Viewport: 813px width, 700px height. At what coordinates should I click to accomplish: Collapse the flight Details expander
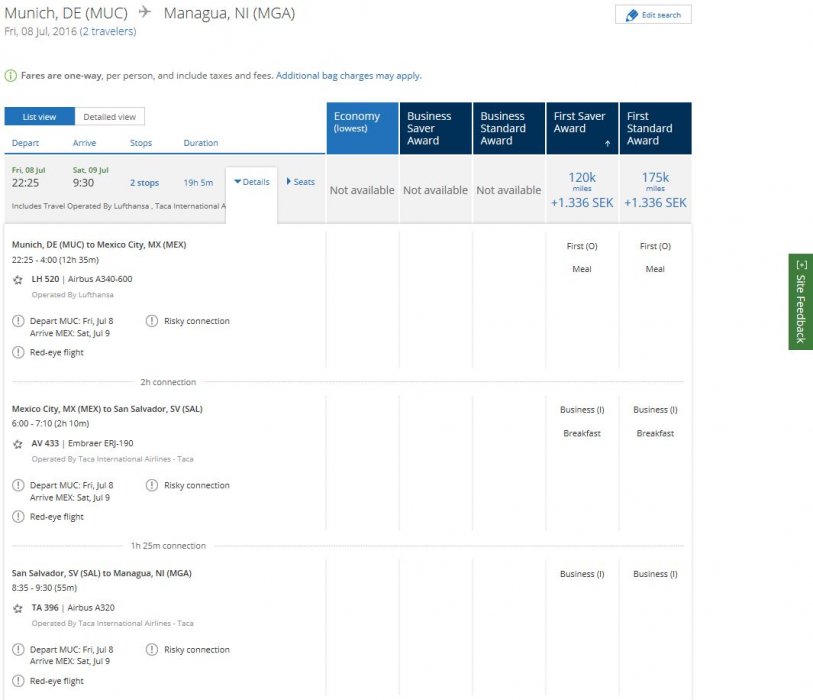coord(251,182)
